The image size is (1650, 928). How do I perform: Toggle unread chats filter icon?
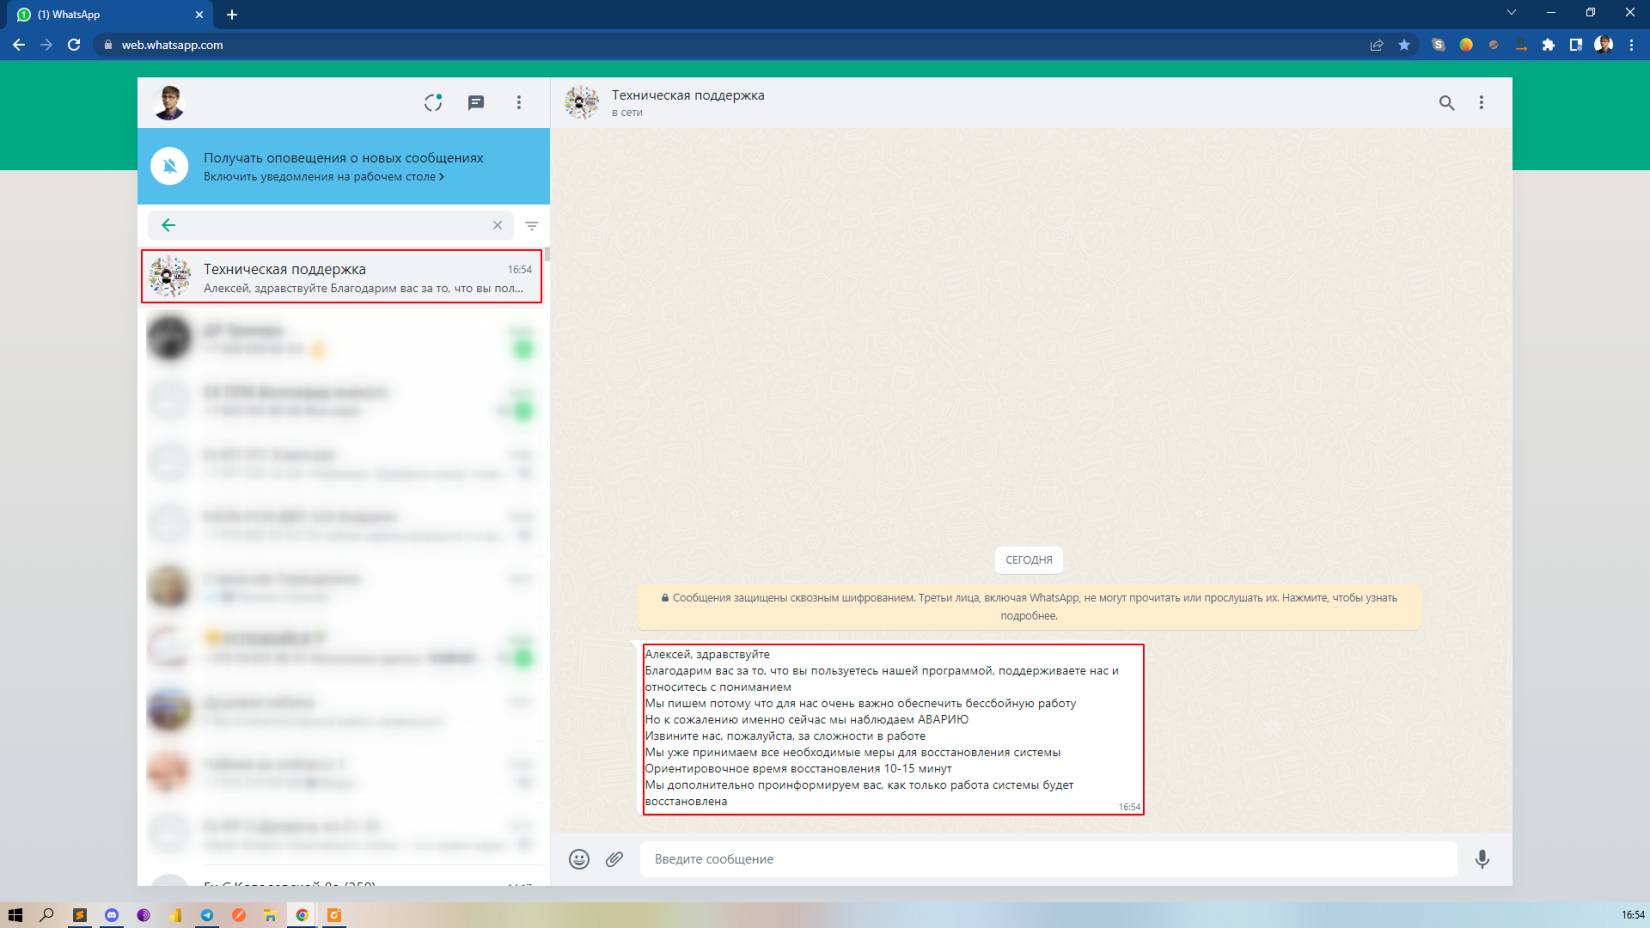click(x=532, y=226)
